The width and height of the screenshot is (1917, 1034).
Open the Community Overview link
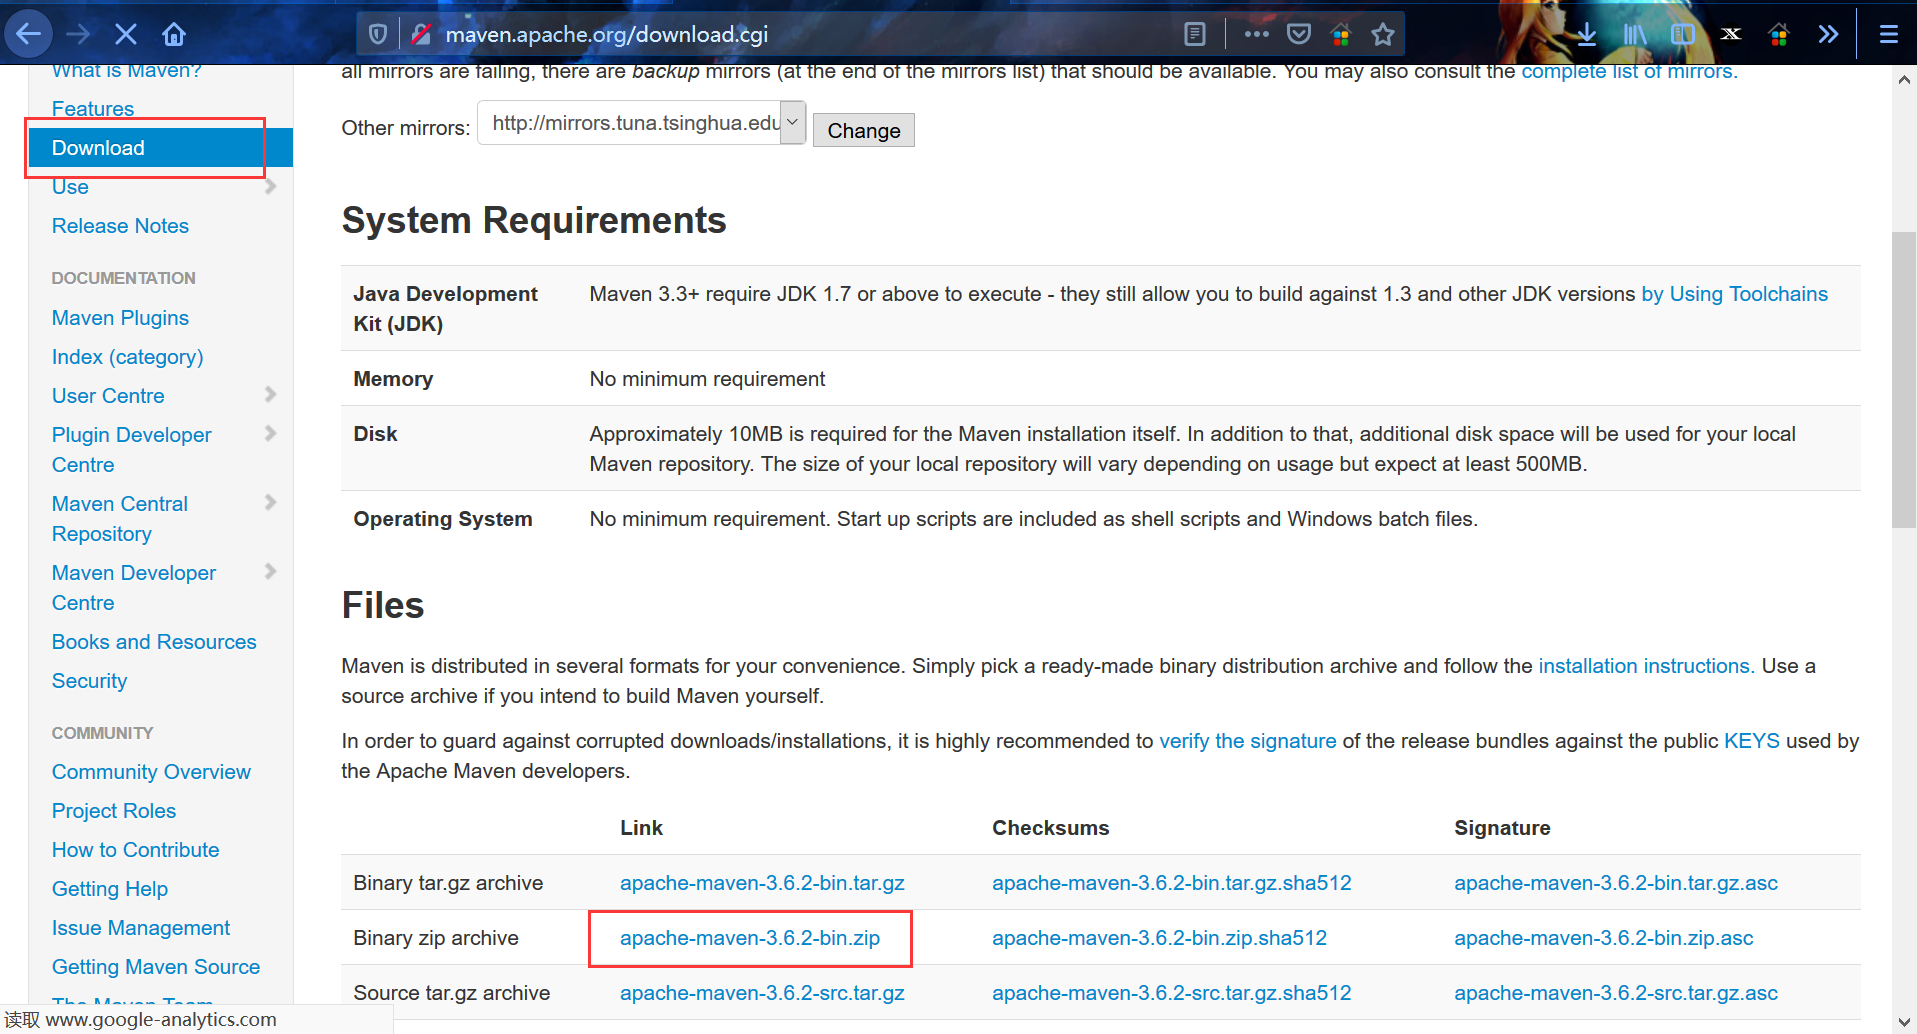pyautogui.click(x=151, y=772)
